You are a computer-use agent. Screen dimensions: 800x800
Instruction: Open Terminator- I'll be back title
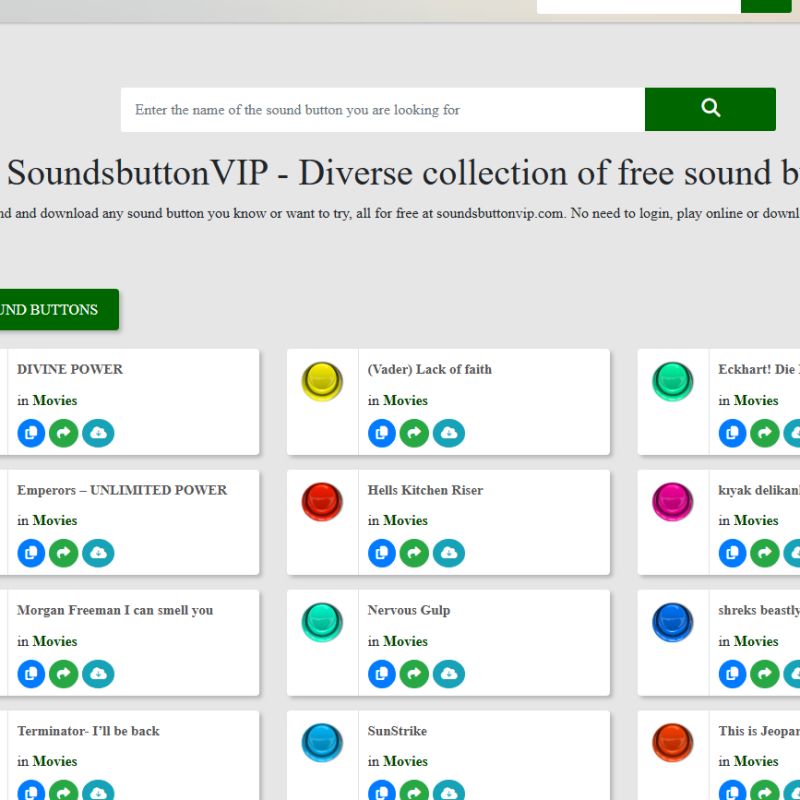coord(88,731)
